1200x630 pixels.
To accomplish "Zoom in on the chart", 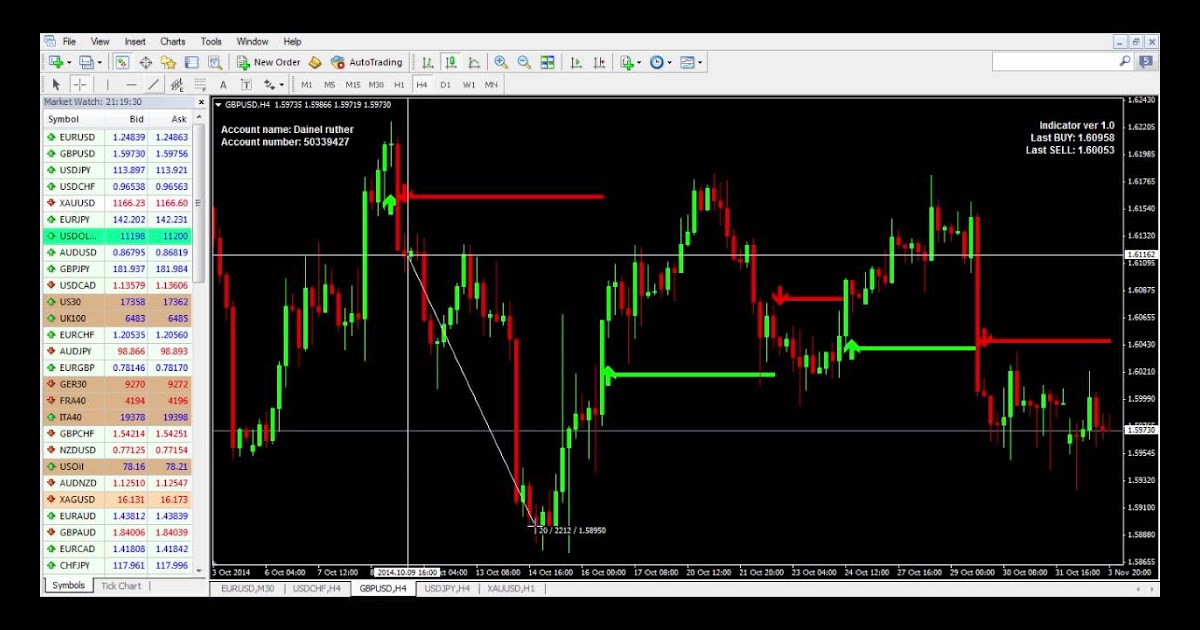I will pos(501,62).
